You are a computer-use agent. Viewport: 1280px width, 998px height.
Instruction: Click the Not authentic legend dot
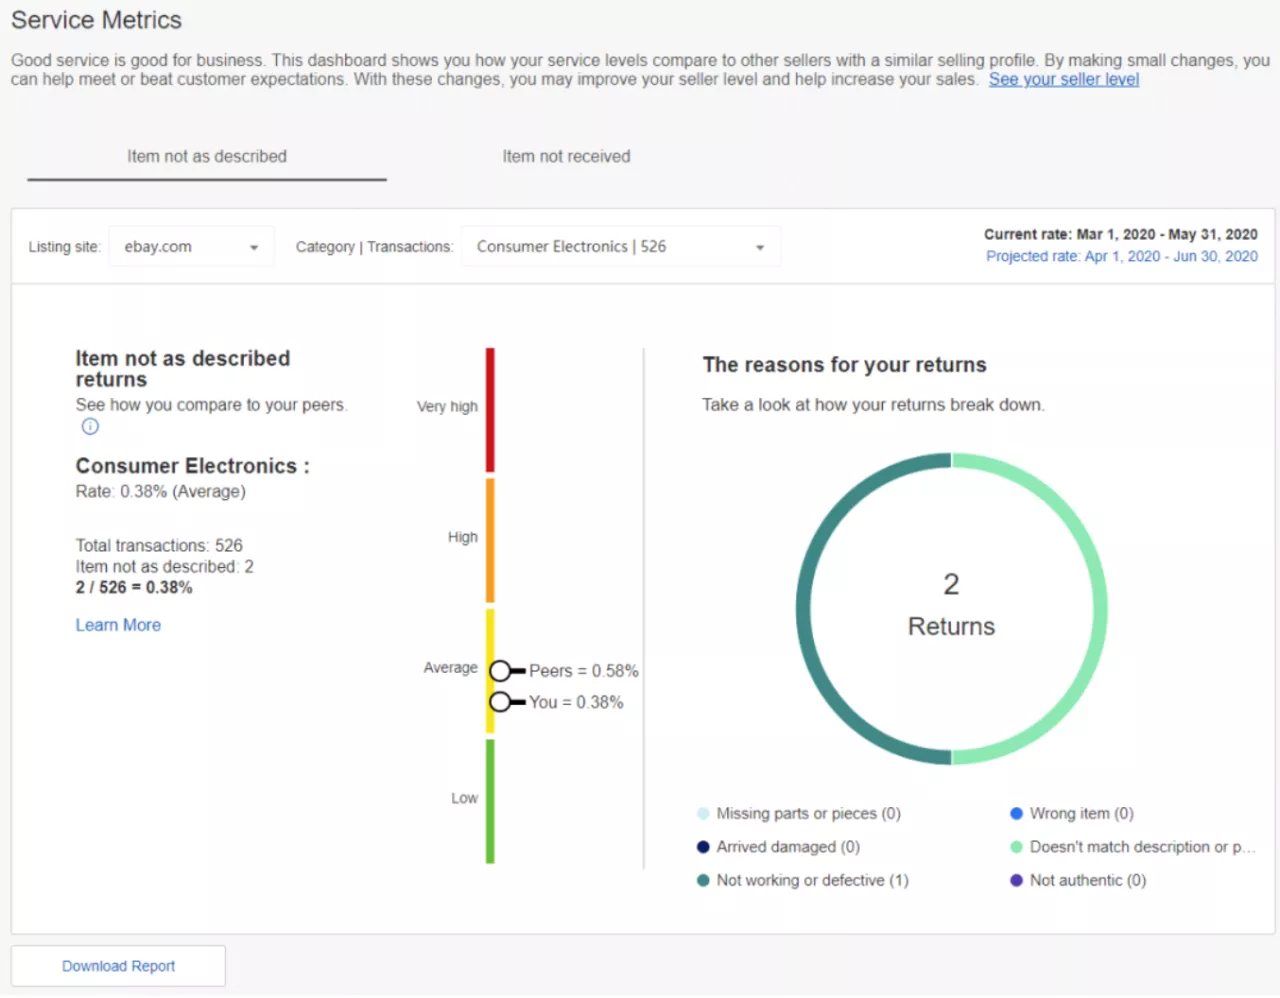pyautogui.click(x=1016, y=880)
